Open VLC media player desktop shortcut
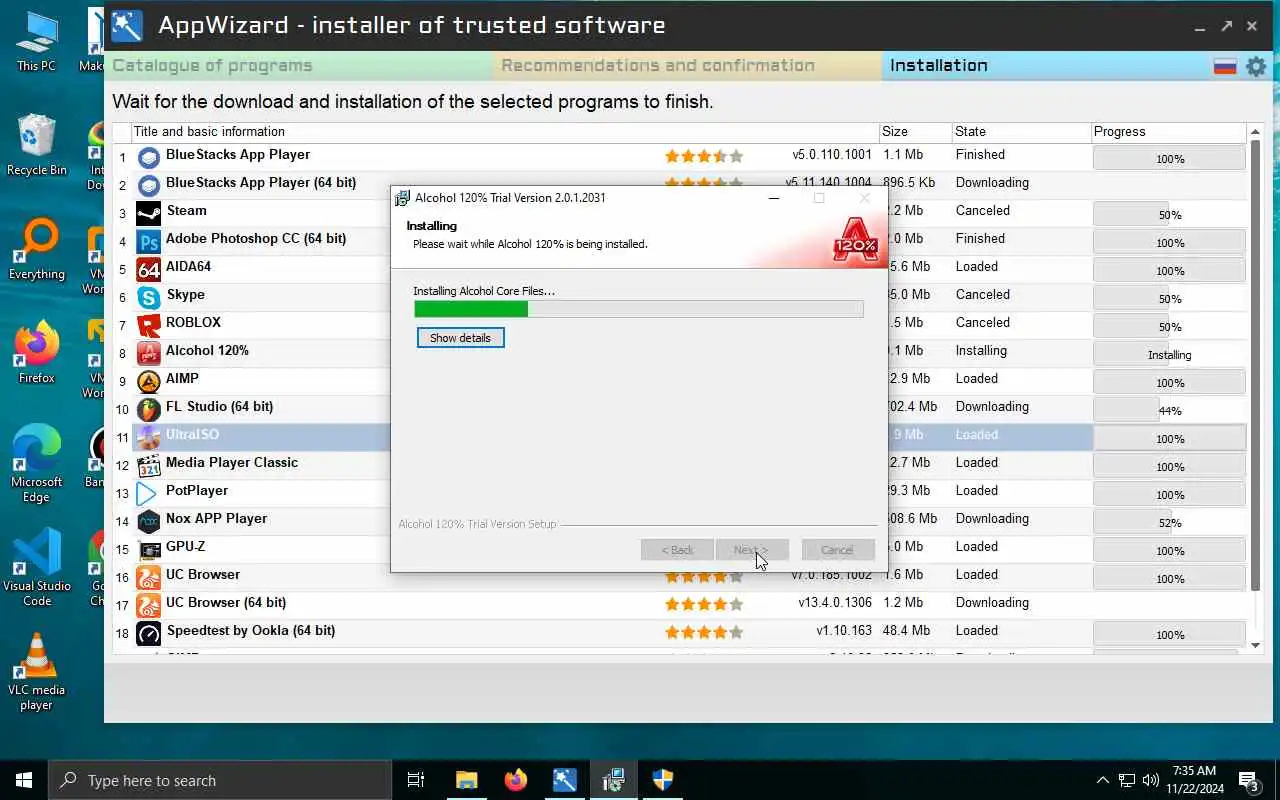The width and height of the screenshot is (1280, 800). pos(36,672)
